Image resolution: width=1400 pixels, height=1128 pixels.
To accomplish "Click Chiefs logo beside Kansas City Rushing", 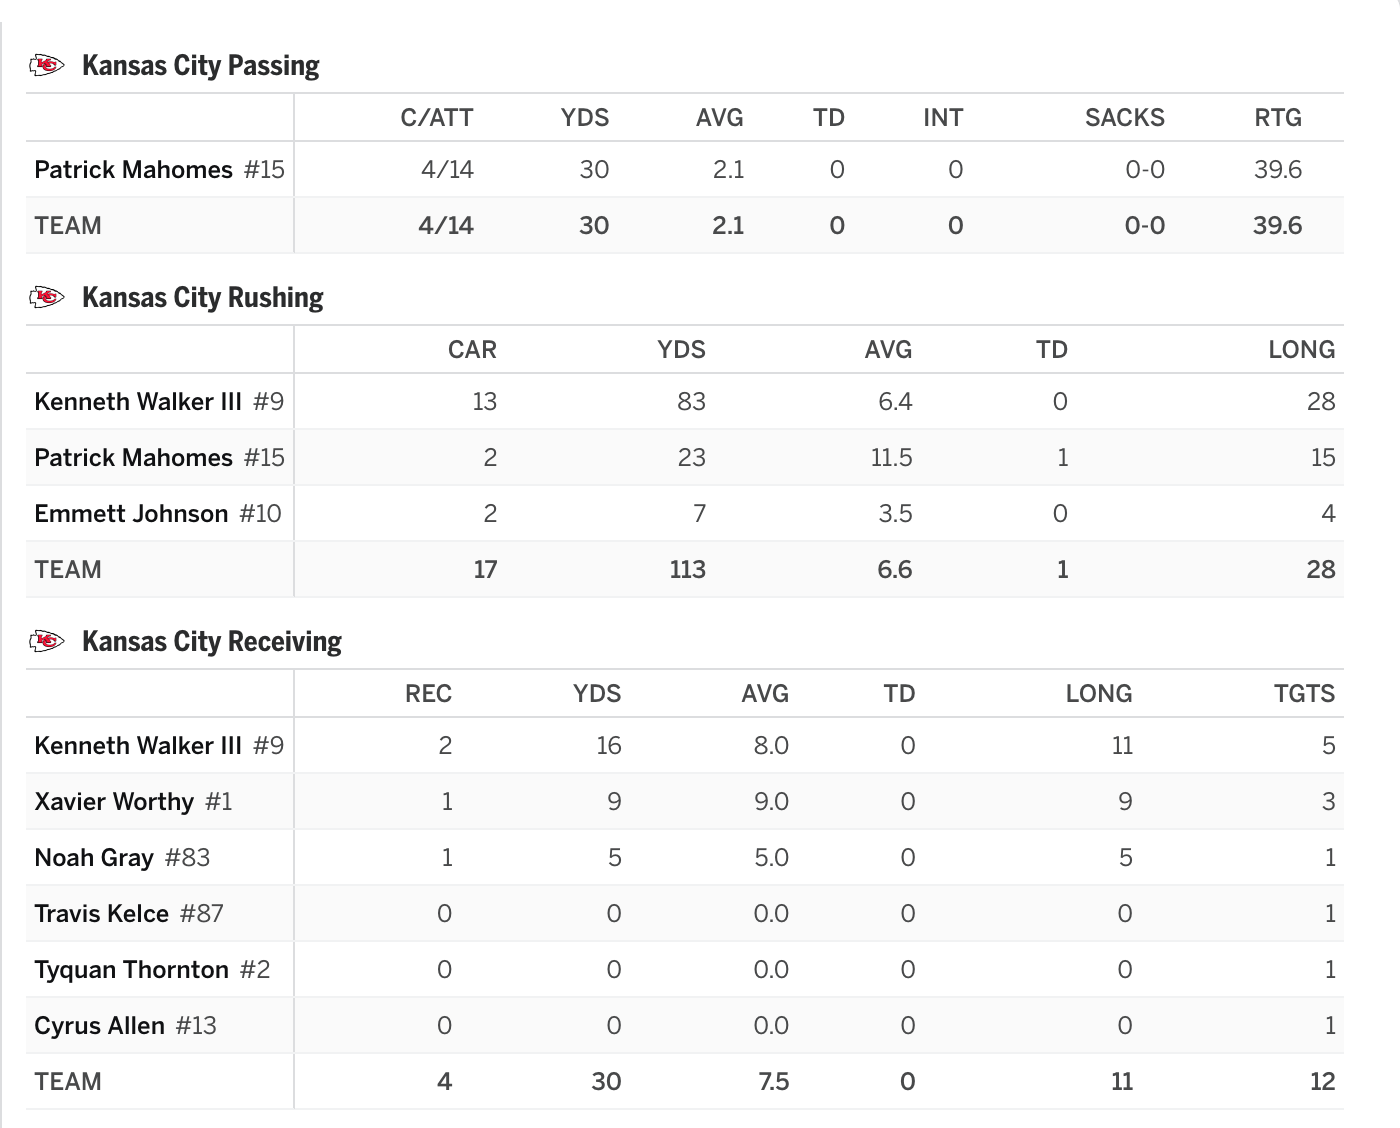I will (x=46, y=298).
